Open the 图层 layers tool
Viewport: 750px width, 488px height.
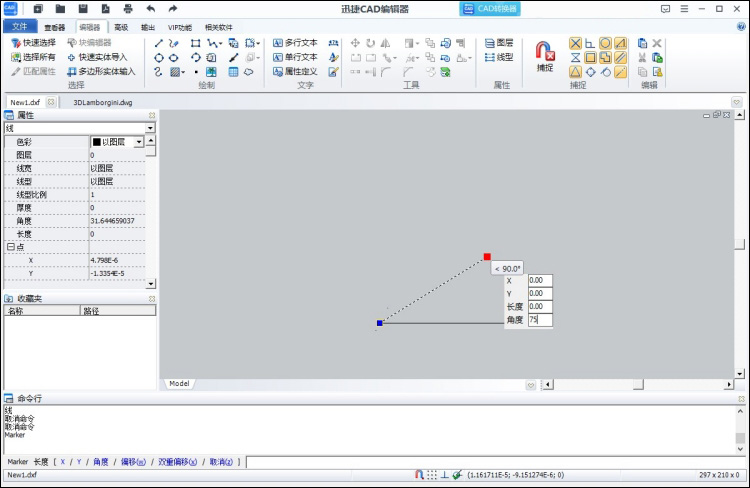coord(499,43)
